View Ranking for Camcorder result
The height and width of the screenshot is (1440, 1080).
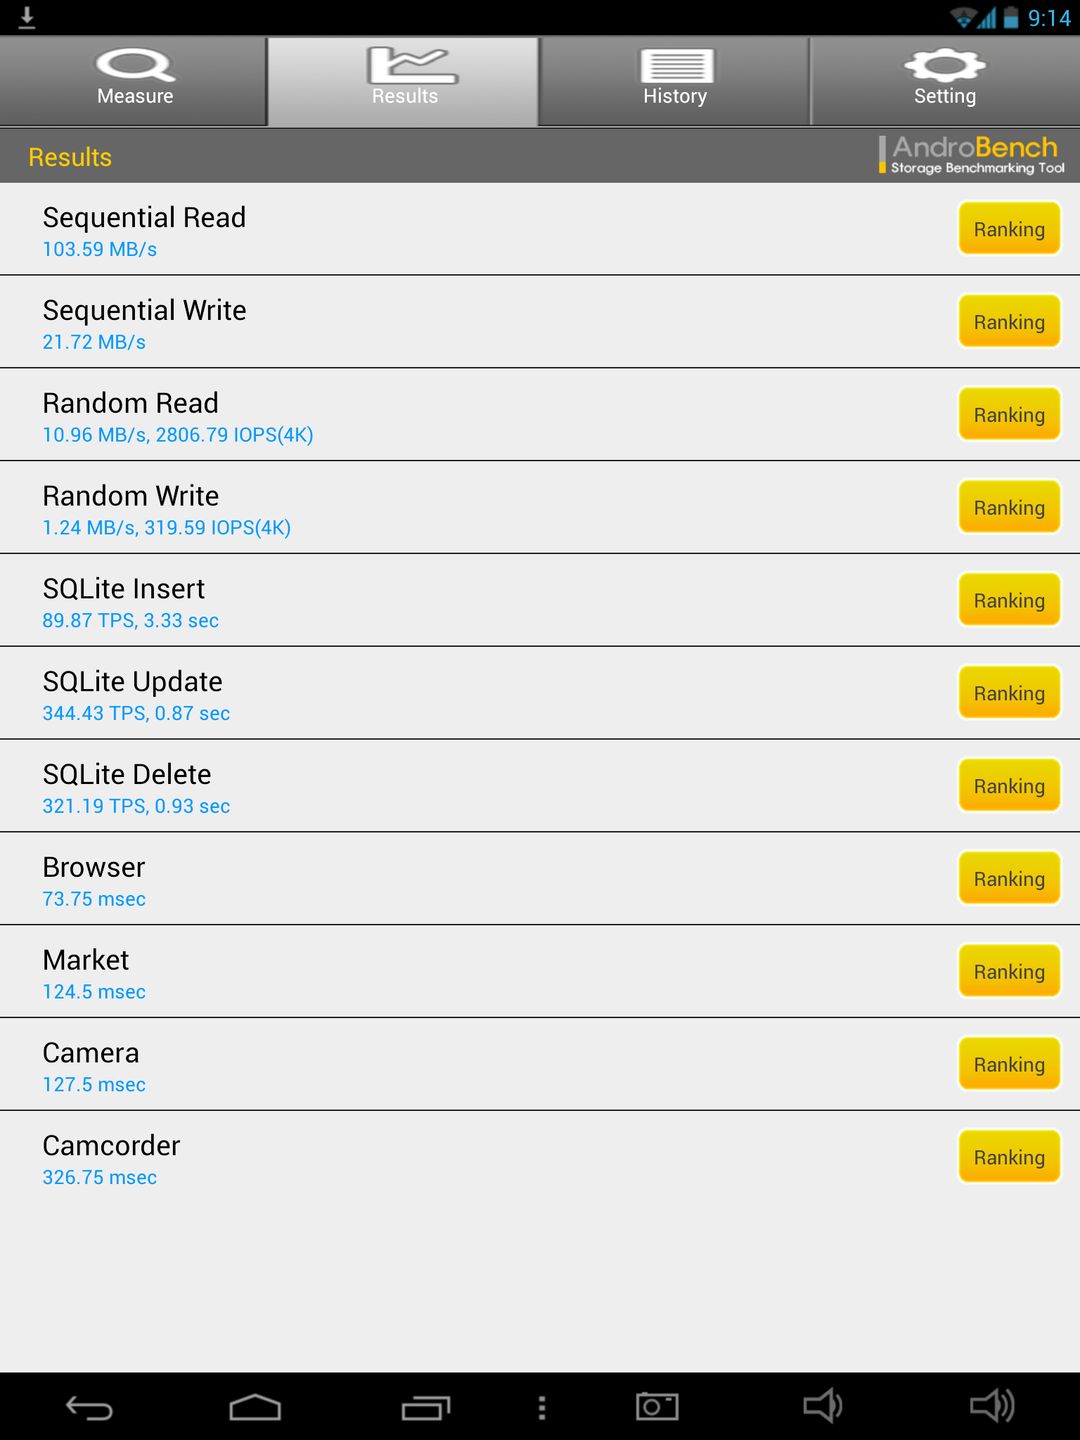1009,1157
